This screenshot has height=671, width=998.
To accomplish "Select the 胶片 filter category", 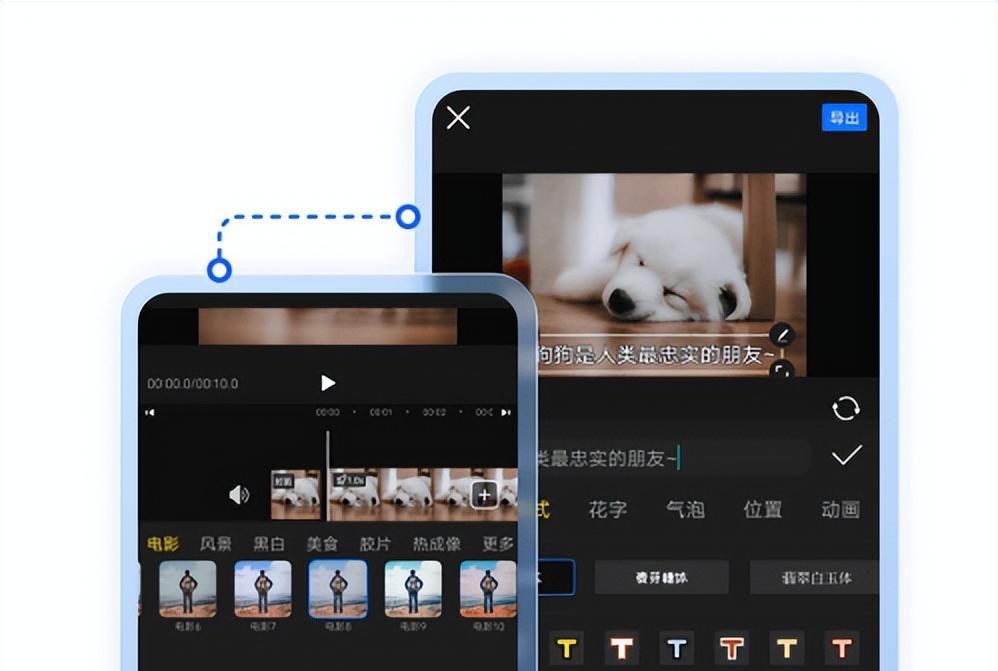I will (375, 544).
